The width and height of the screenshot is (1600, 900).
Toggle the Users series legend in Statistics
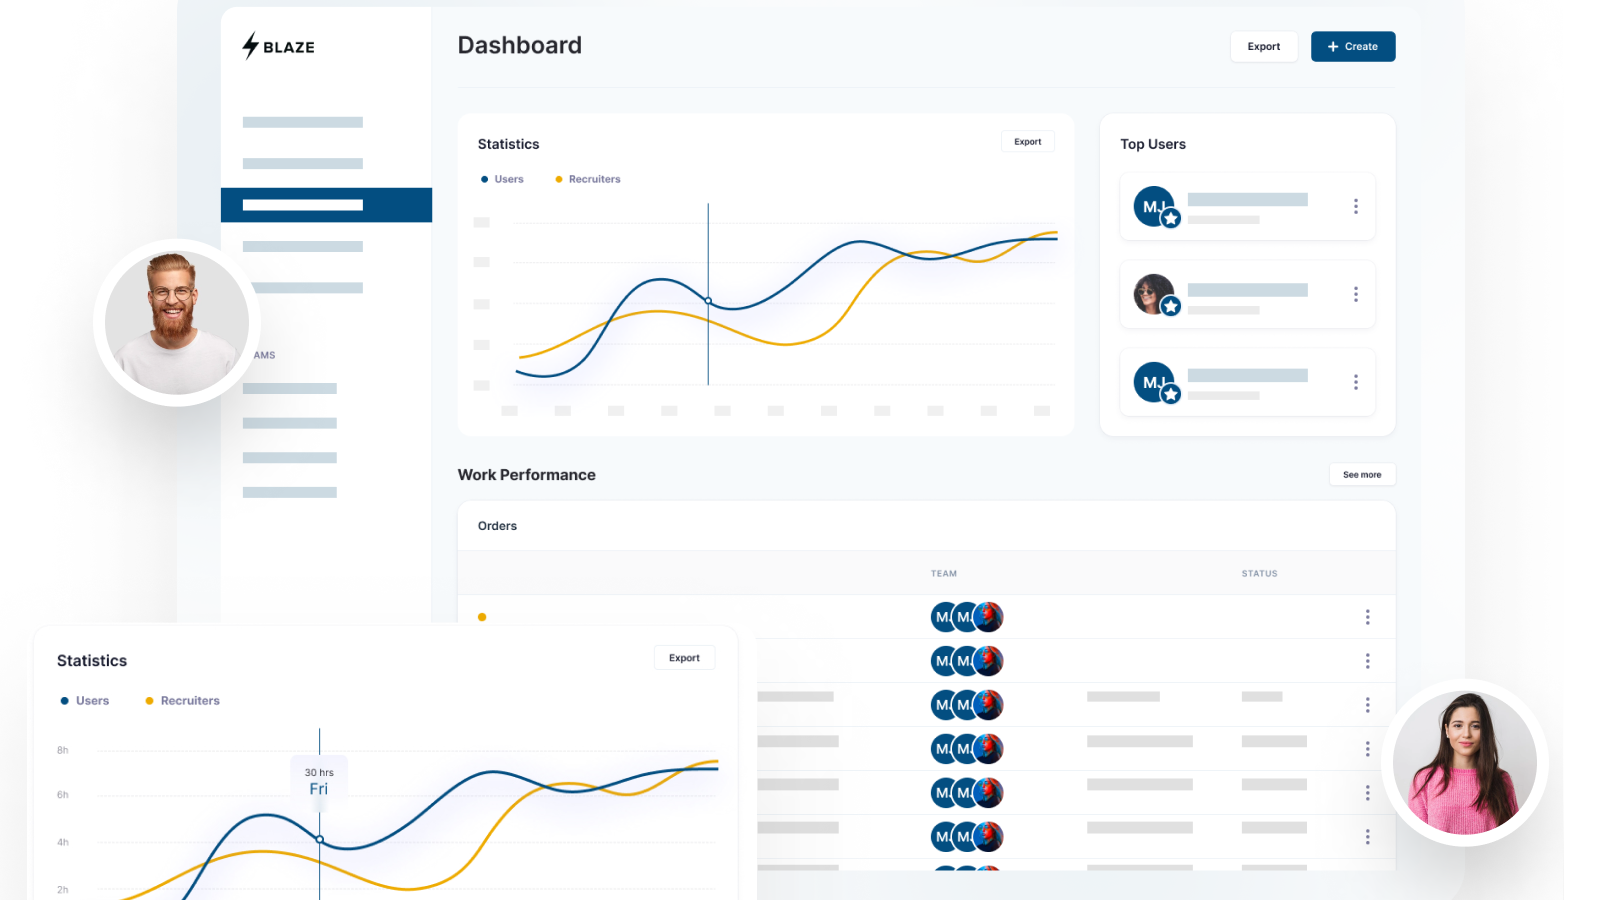[502, 179]
